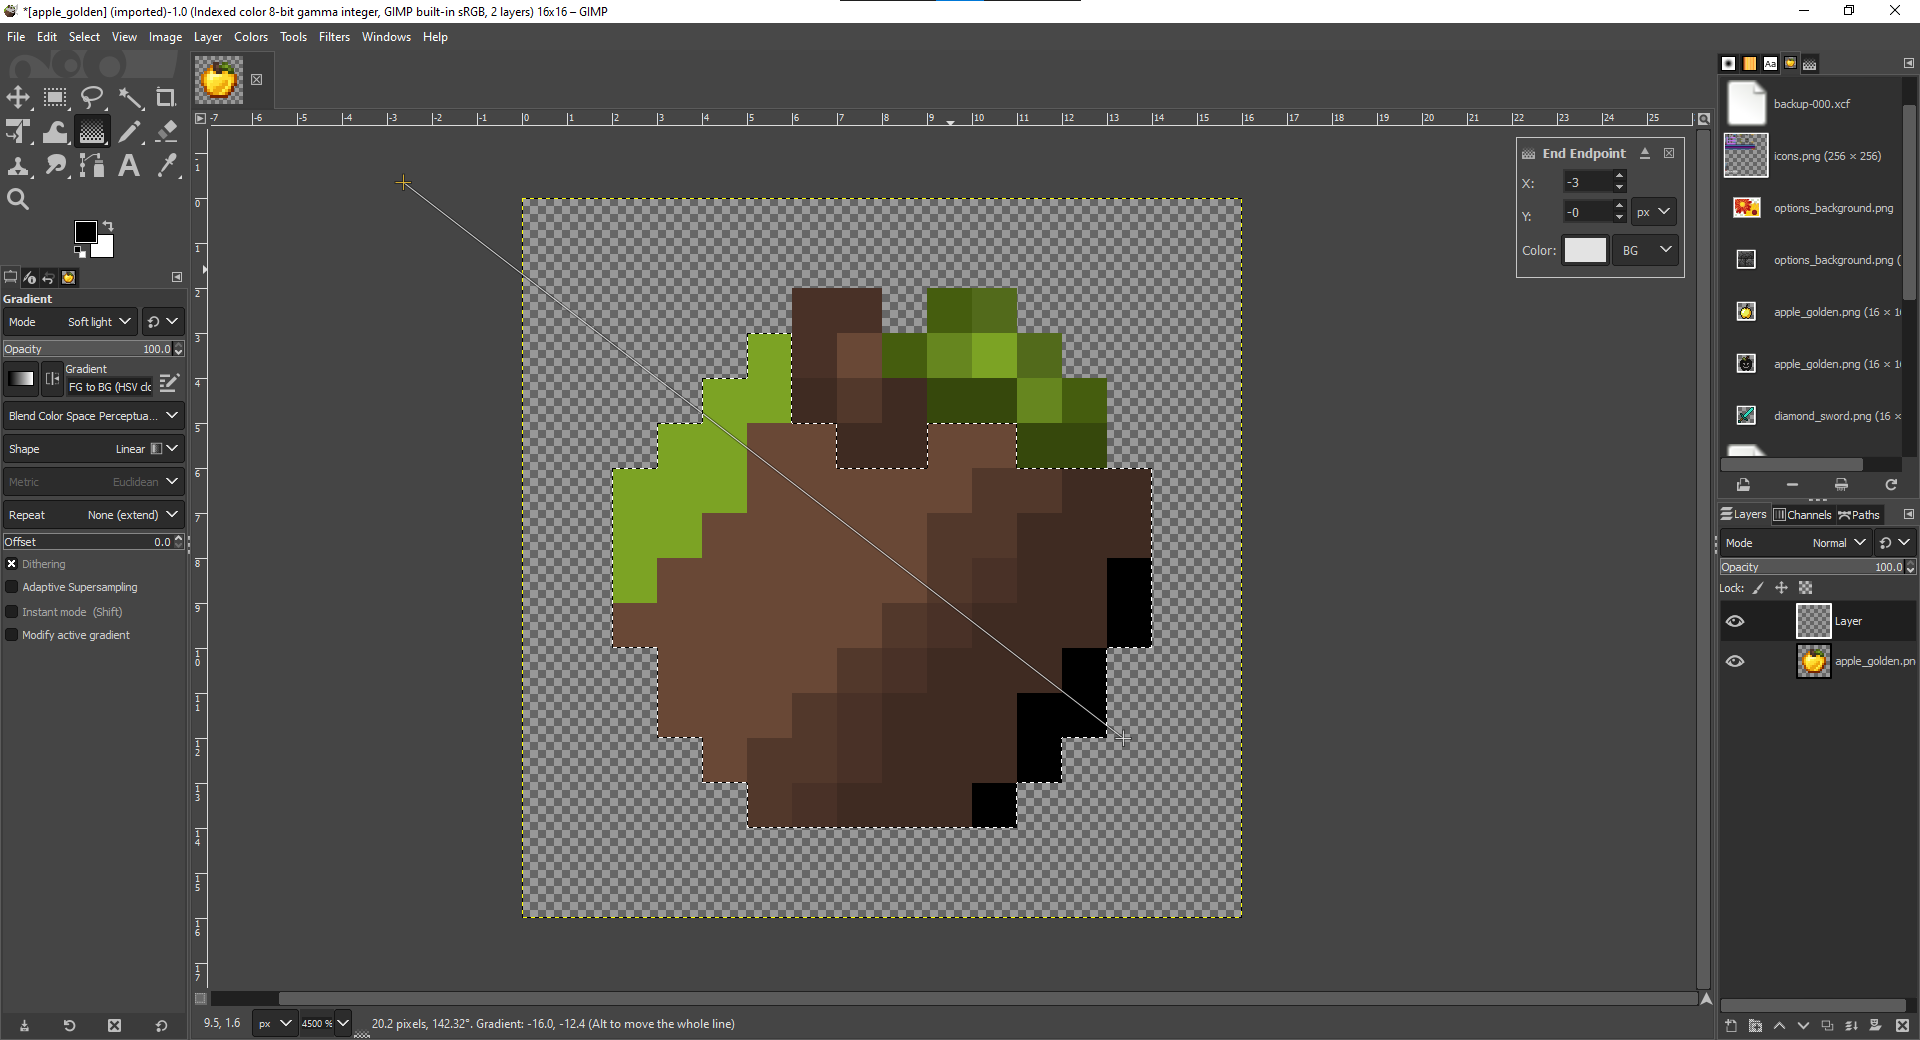Select the Paths tool
The height and width of the screenshot is (1040, 1920).
(92, 165)
